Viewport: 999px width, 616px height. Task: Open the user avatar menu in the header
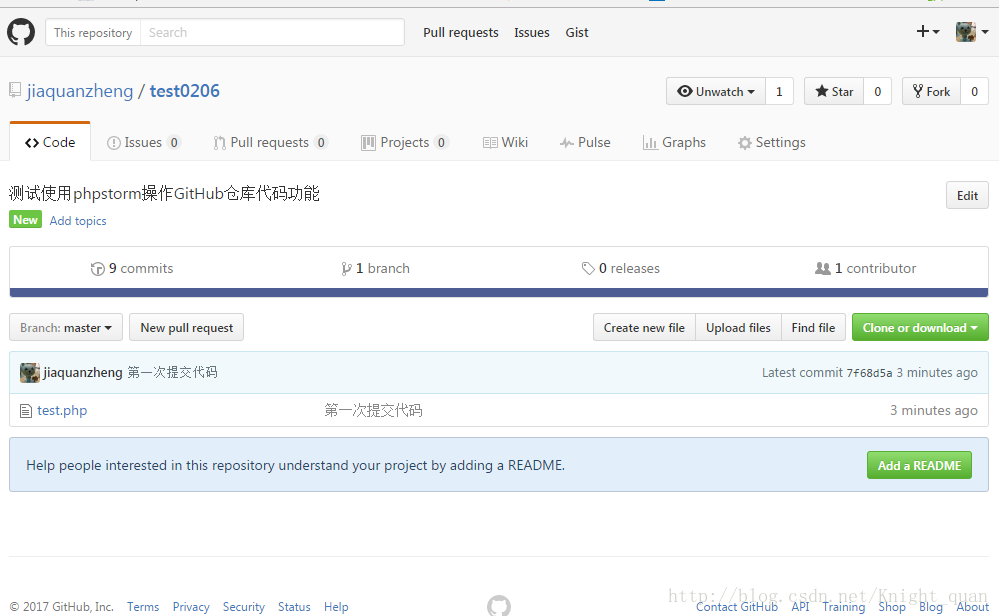tap(972, 31)
